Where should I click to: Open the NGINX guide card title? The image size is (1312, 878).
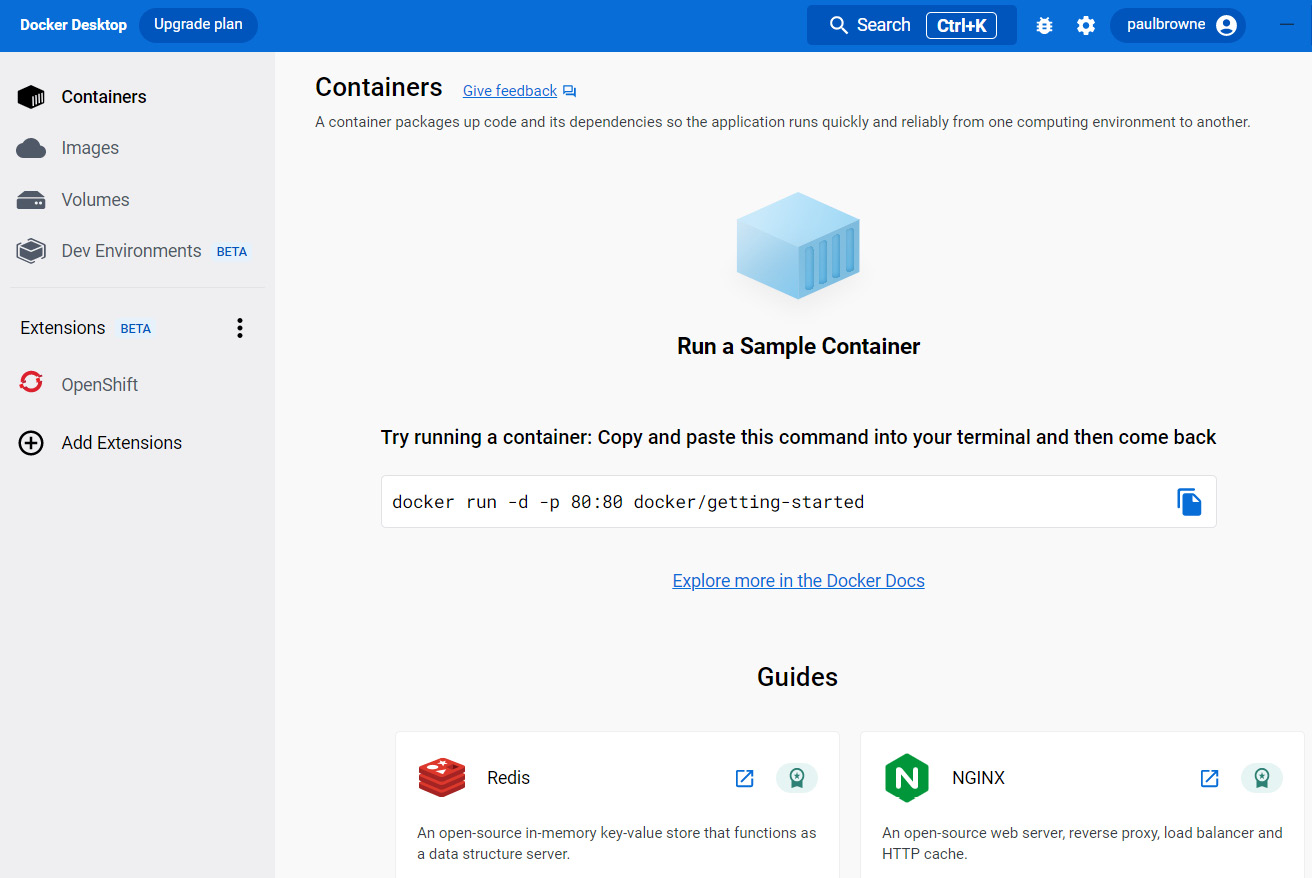point(978,778)
